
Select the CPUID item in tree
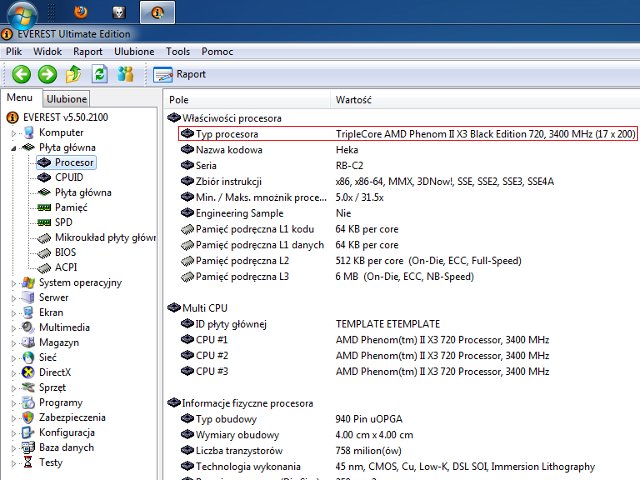click(x=69, y=177)
